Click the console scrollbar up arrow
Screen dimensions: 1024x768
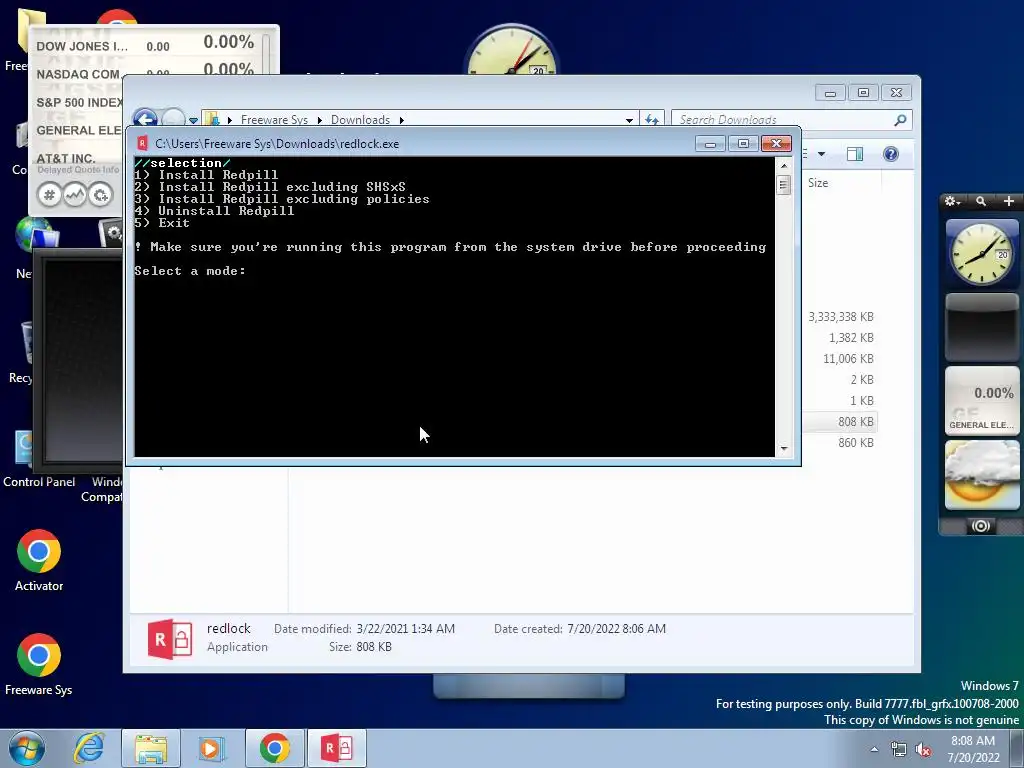tap(784, 165)
